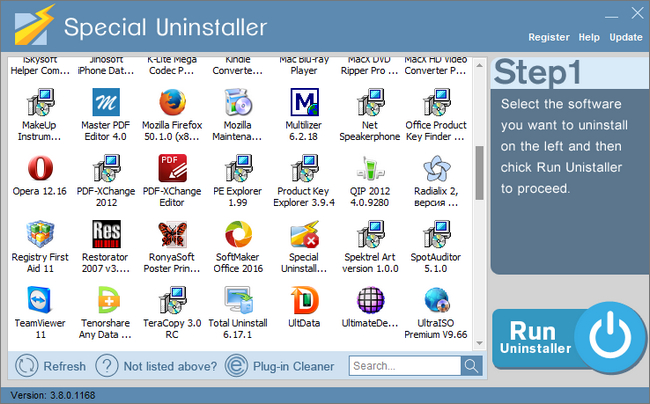Select Registry First Aid 11 icon
The width and height of the screenshot is (650, 404).
pyautogui.click(x=40, y=234)
